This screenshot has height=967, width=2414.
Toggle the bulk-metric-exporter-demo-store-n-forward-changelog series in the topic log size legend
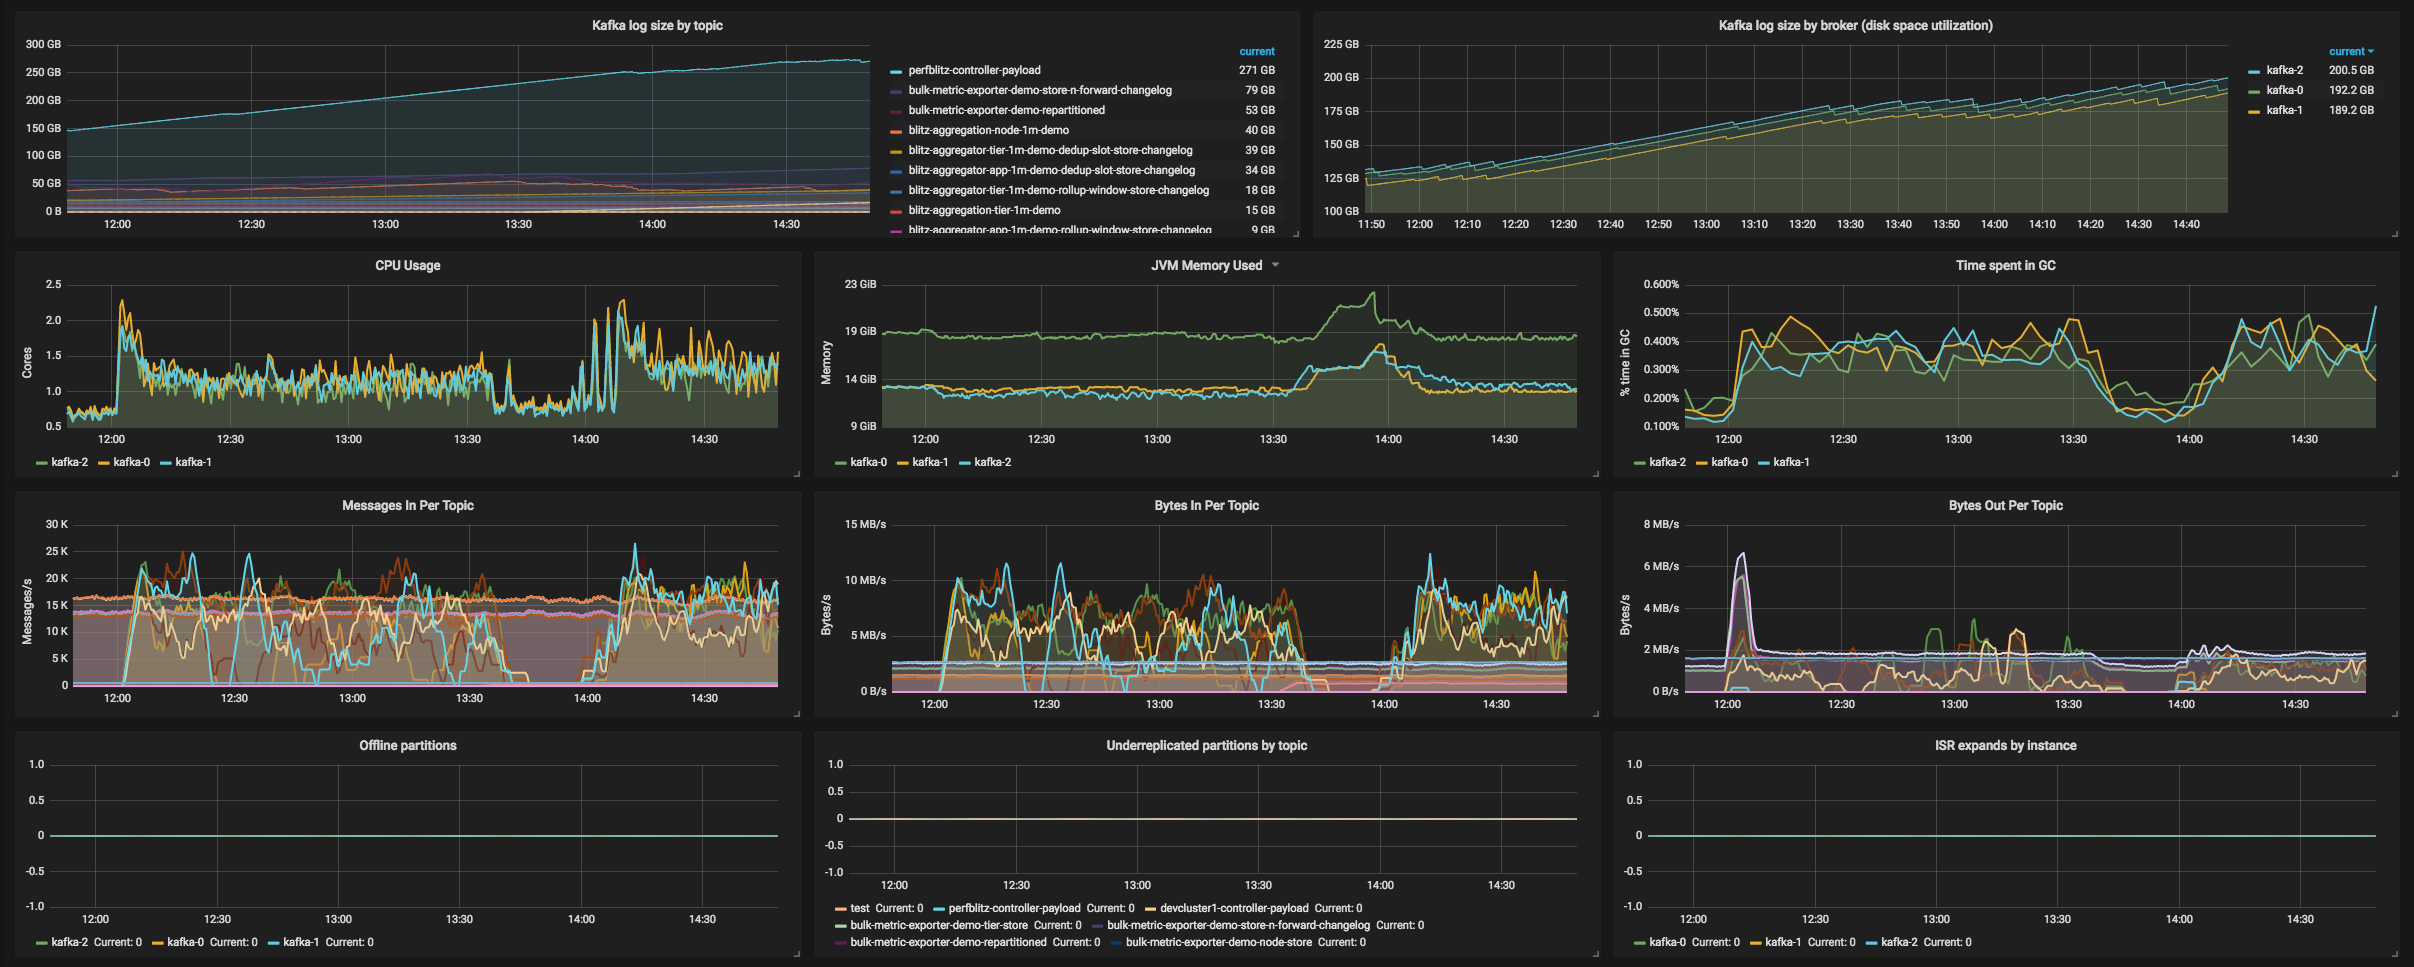[1040, 90]
